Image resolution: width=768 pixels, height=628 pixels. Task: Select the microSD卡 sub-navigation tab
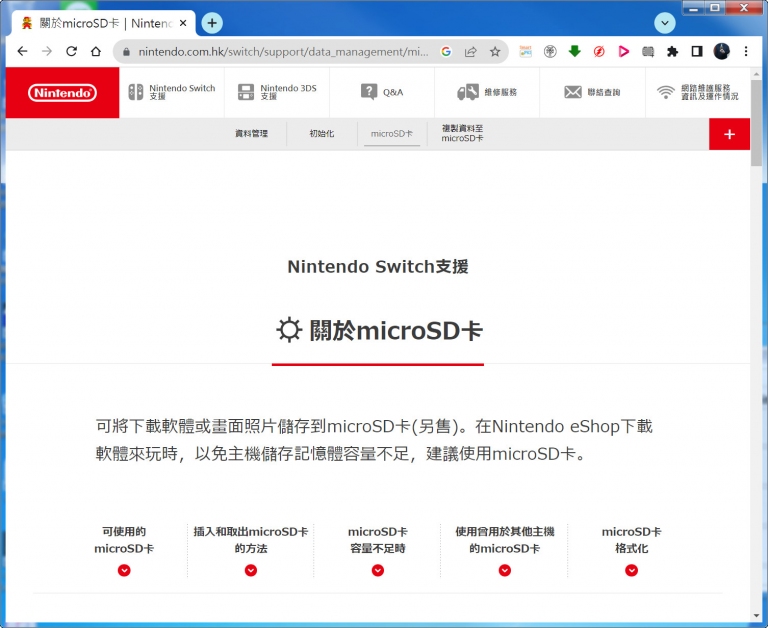(392, 133)
